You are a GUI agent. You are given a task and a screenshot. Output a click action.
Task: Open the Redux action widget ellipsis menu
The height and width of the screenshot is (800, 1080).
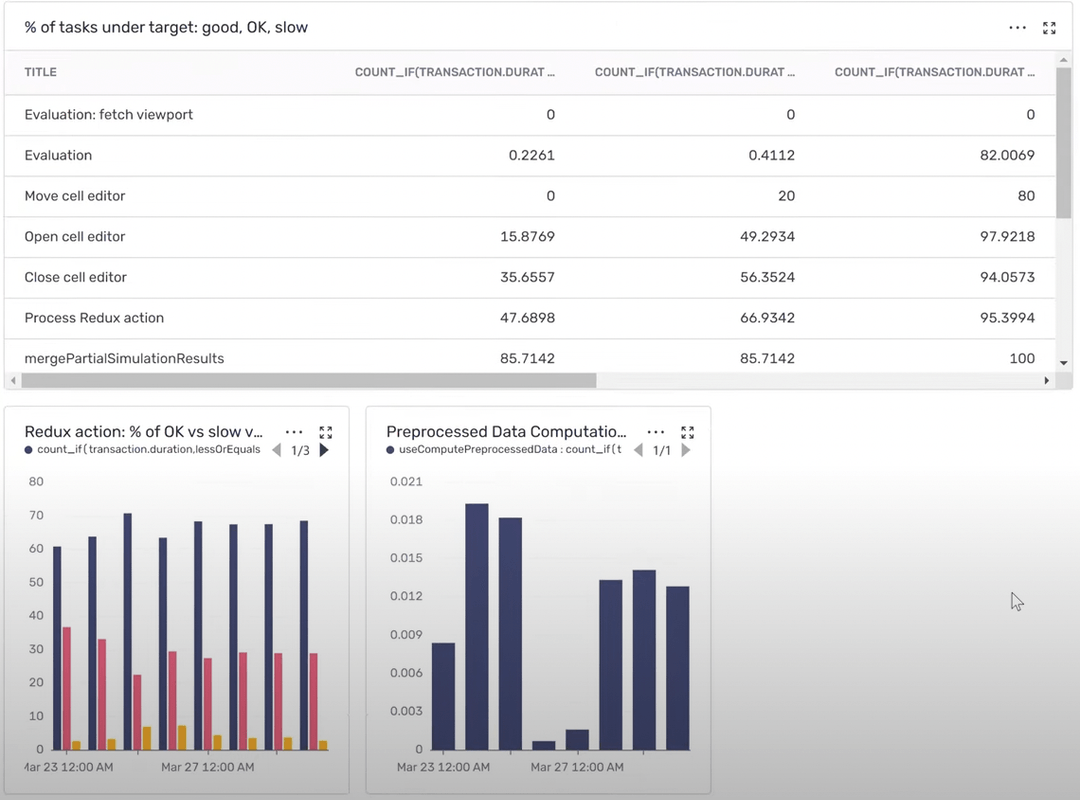click(x=294, y=432)
